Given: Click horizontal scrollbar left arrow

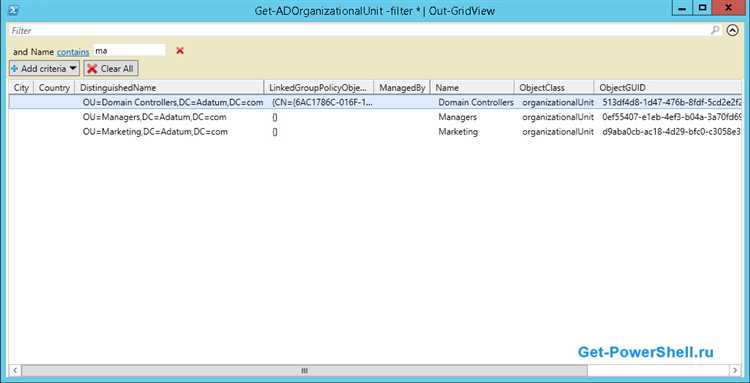Looking at the screenshot, I should [x=15, y=371].
